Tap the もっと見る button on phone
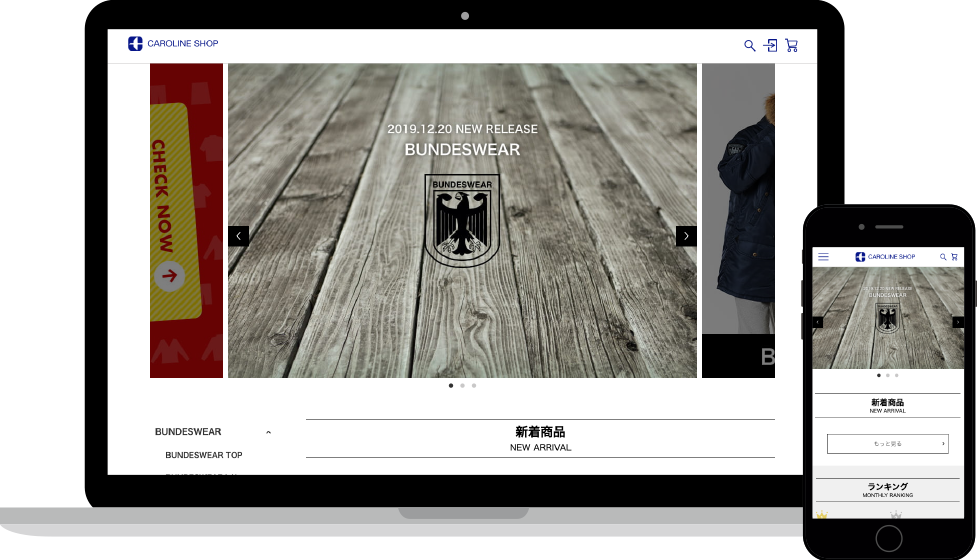 point(888,444)
